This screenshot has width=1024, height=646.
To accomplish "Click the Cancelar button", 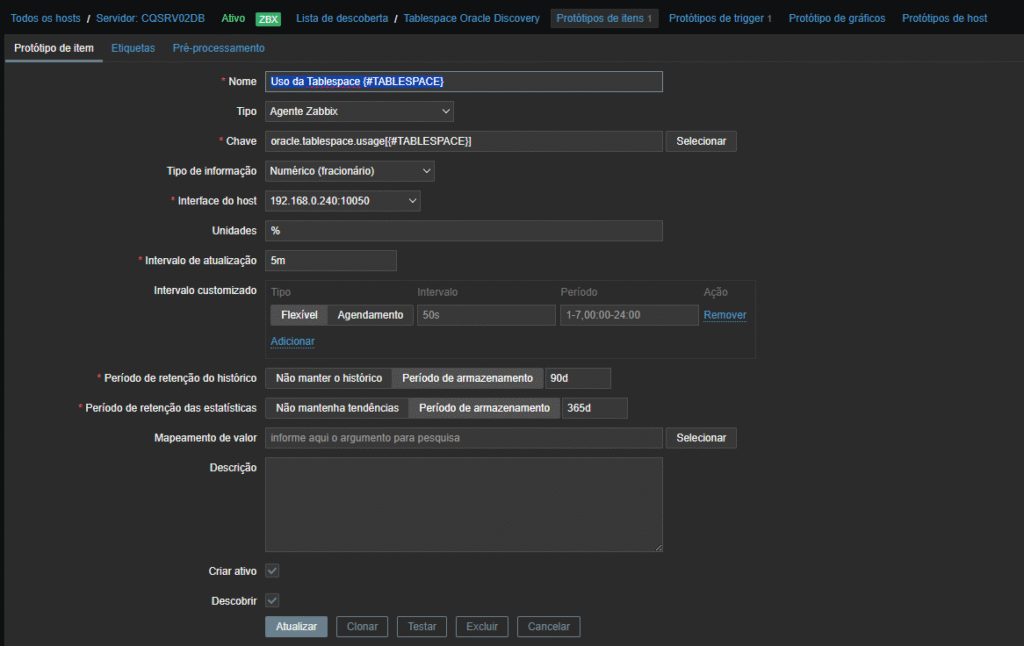I will [549, 626].
